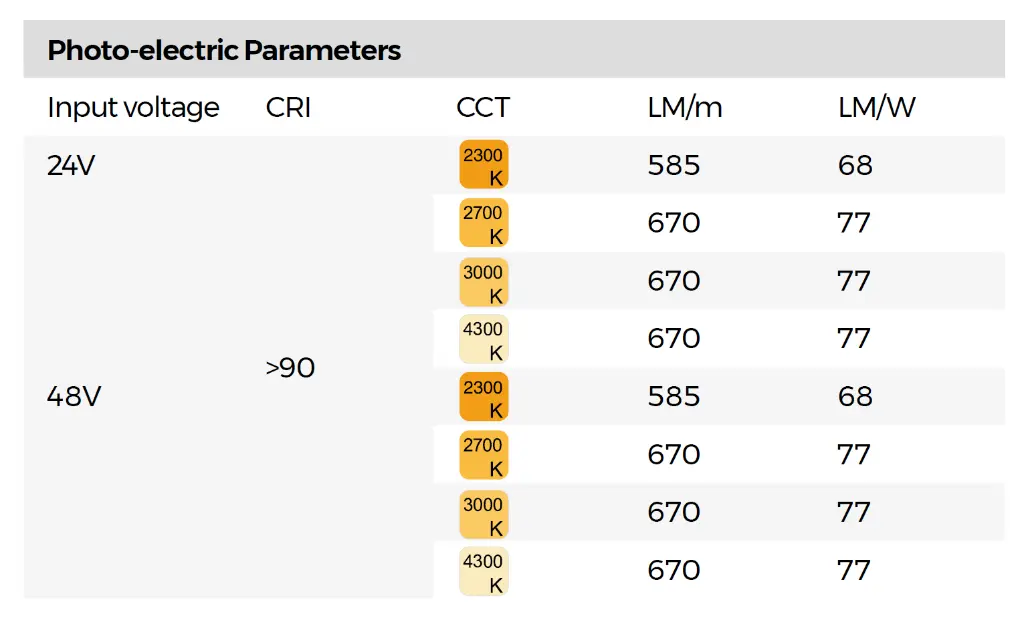Click the CRI column header
Screen dimensions: 1024x620
click(x=288, y=108)
